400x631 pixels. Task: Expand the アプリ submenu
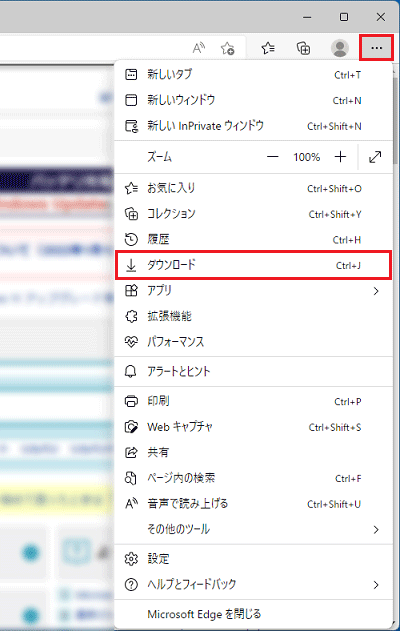click(254, 291)
